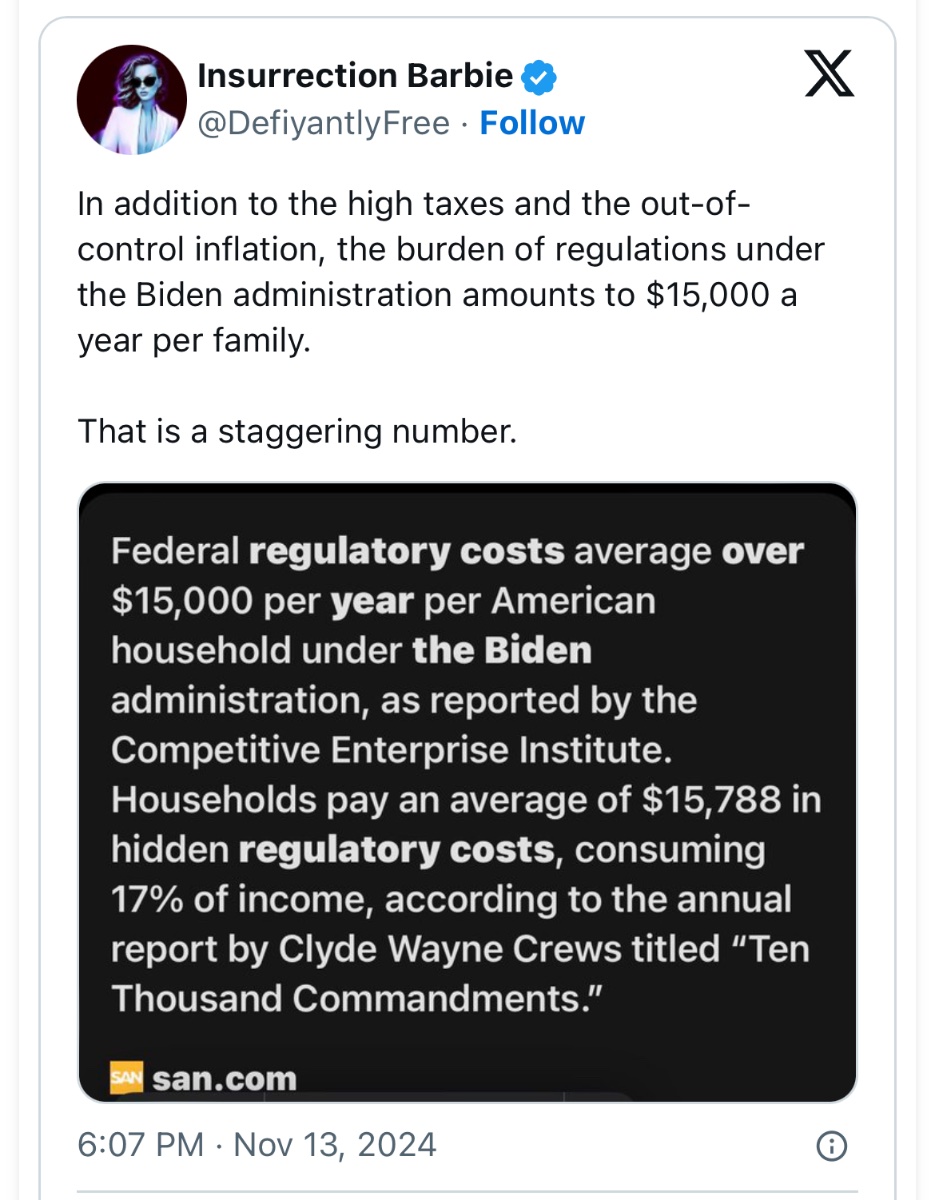Open the san.com source link
Viewport: 935px width, 1200px height.
[225, 1078]
